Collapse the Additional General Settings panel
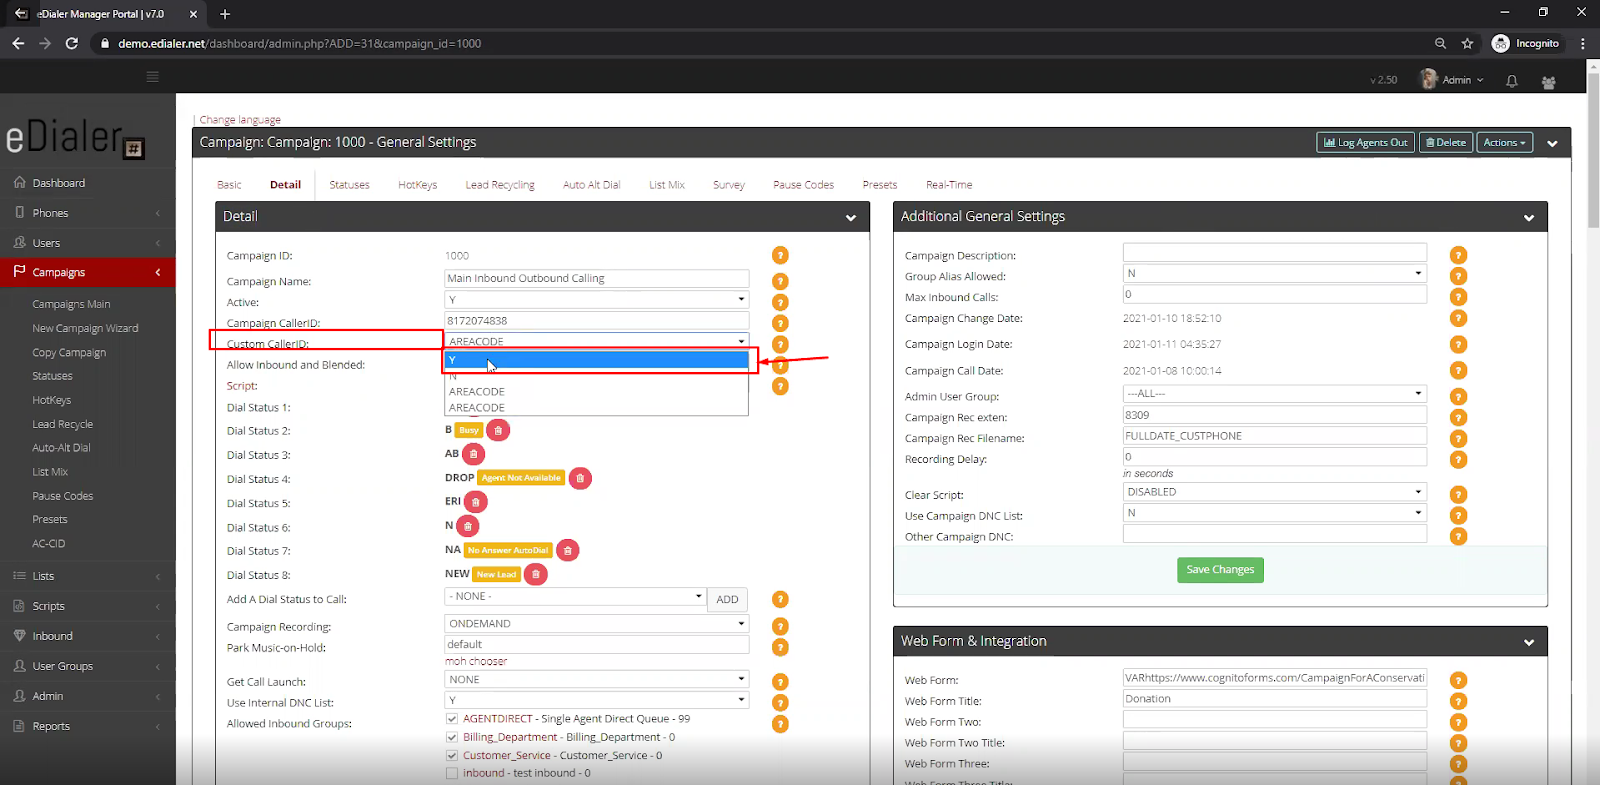This screenshot has width=1600, height=785. point(1529,217)
